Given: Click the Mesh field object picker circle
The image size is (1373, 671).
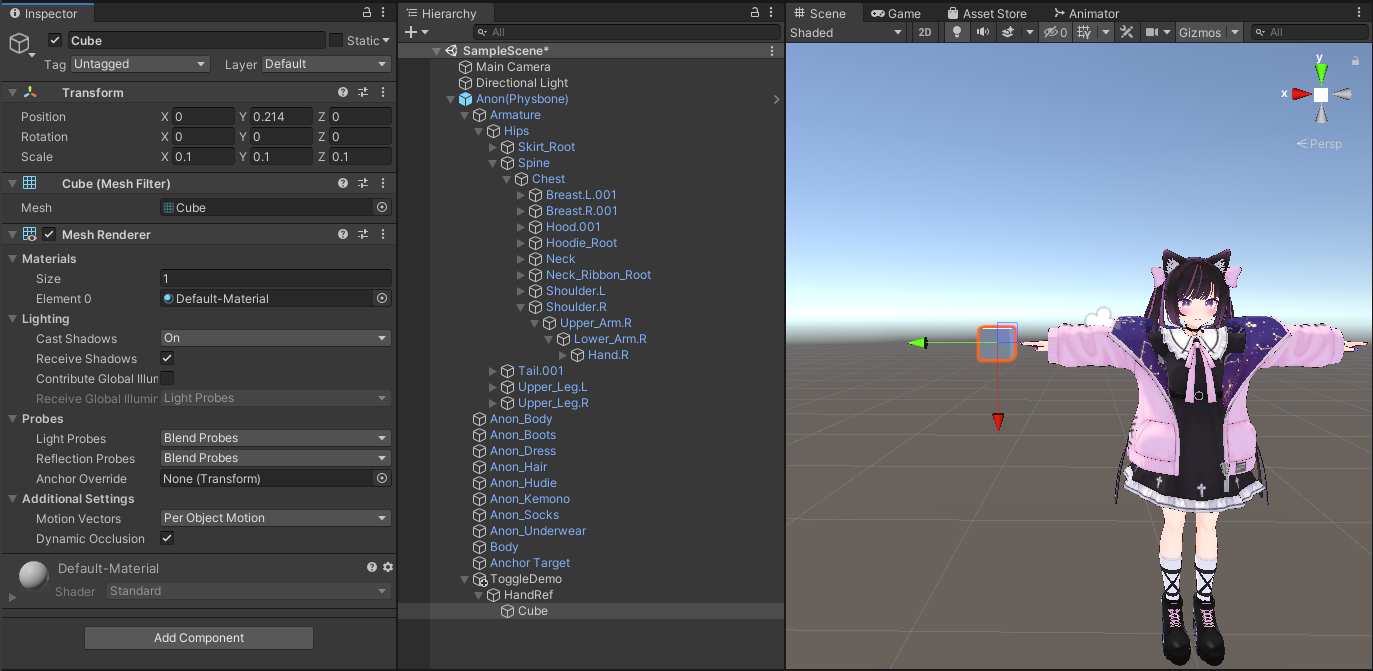Looking at the screenshot, I should (382, 208).
